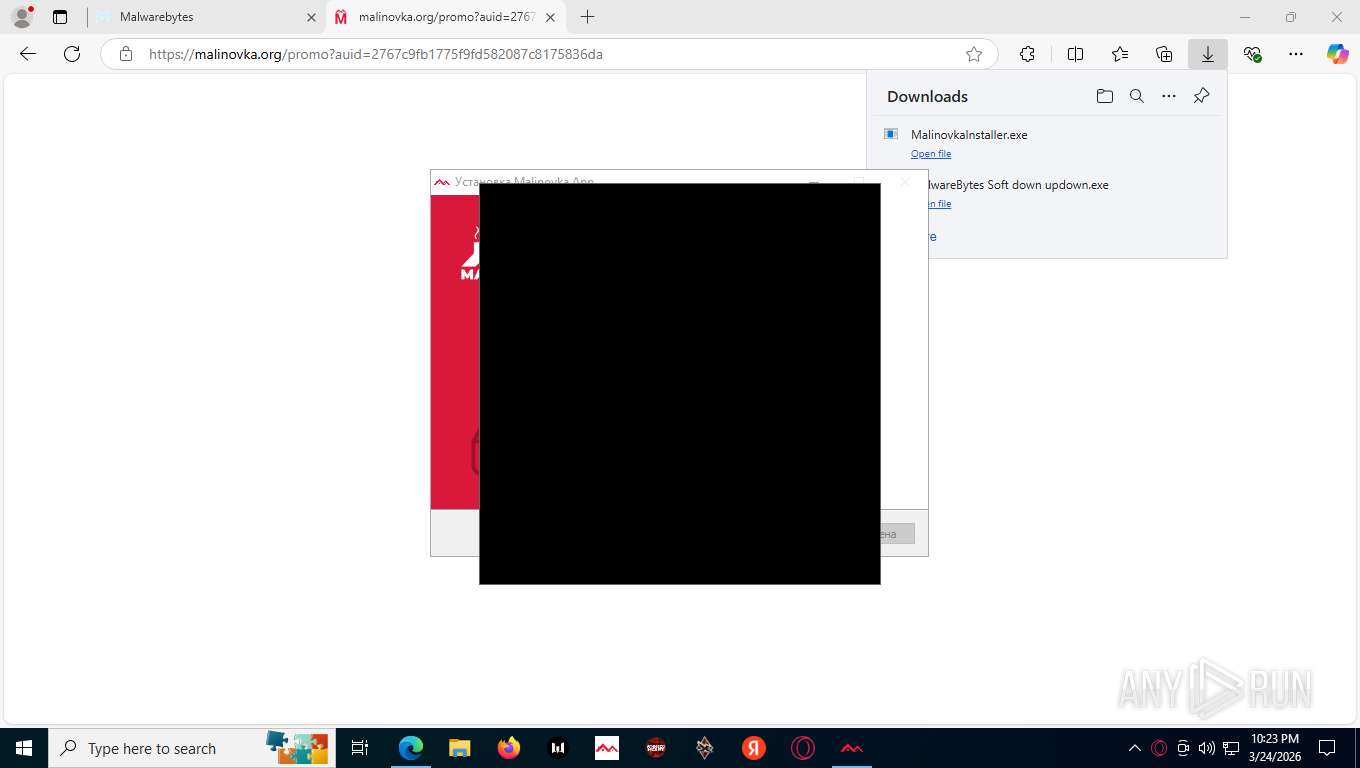Select MalwareBytes Soft down updown.exe entry

[1046, 194]
